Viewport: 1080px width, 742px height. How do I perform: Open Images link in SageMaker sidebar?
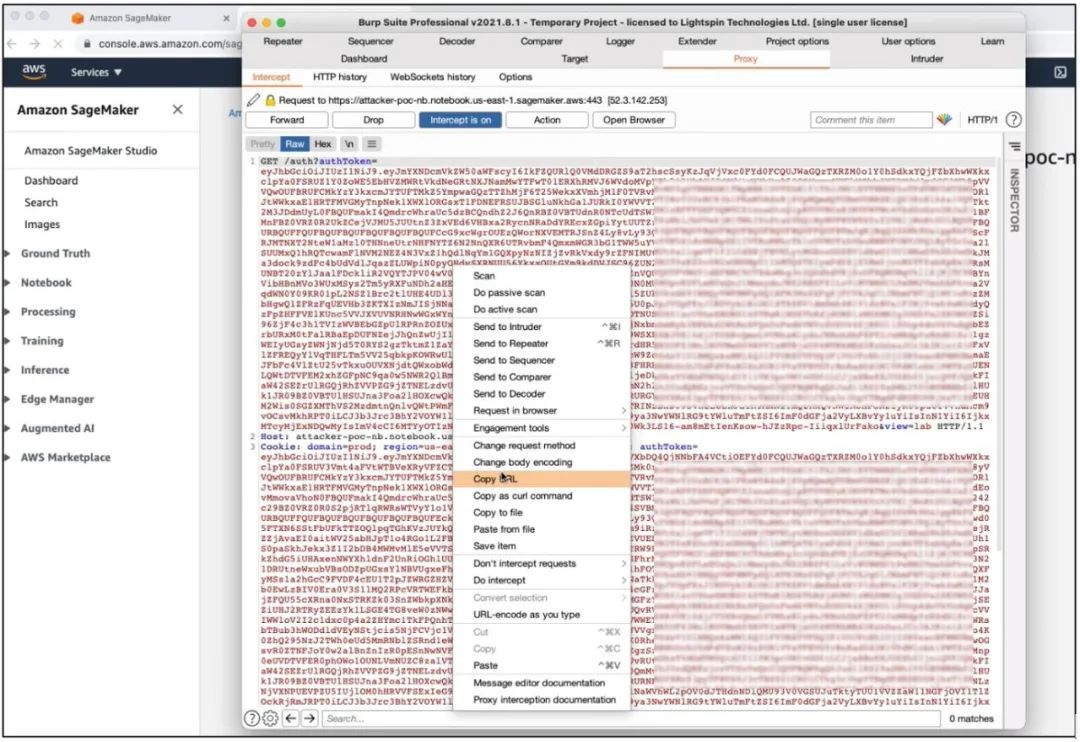(42, 225)
